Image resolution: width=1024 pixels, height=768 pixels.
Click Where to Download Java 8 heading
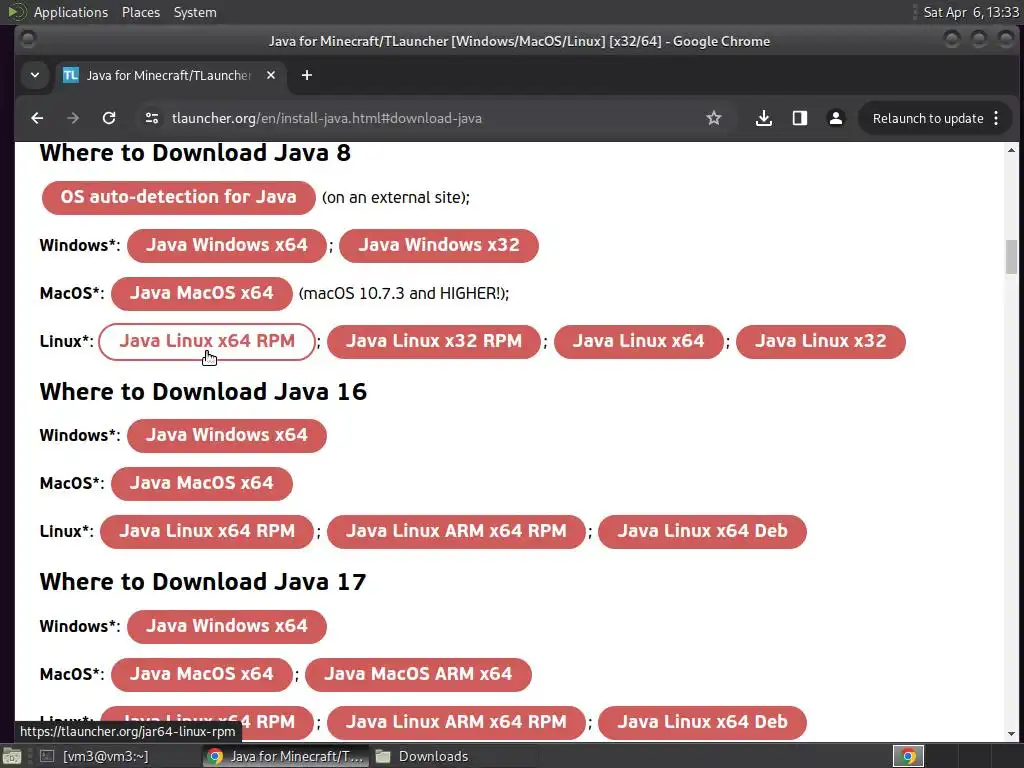click(195, 153)
